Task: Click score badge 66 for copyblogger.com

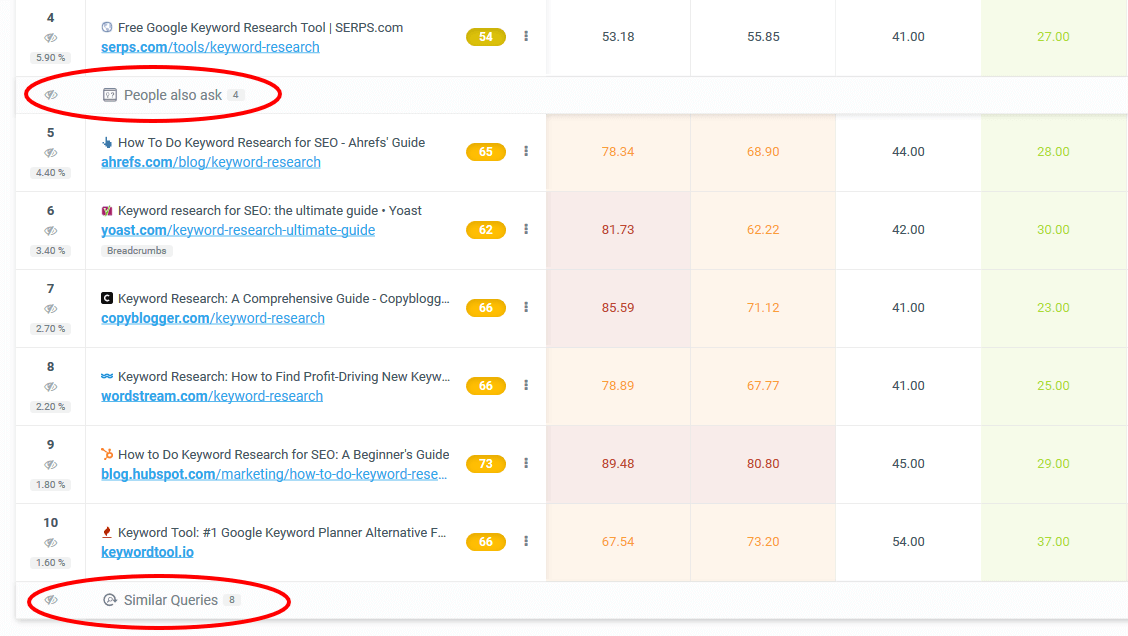Action: 486,308
